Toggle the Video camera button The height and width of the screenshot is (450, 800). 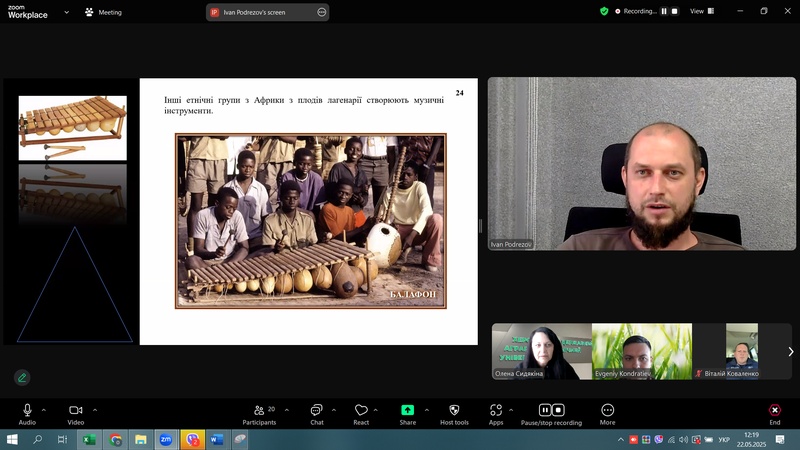click(x=76, y=410)
